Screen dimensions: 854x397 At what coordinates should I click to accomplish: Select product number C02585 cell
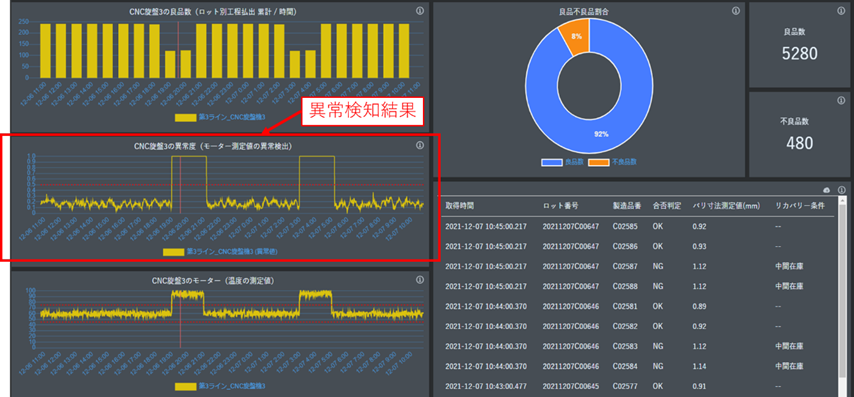click(624, 227)
